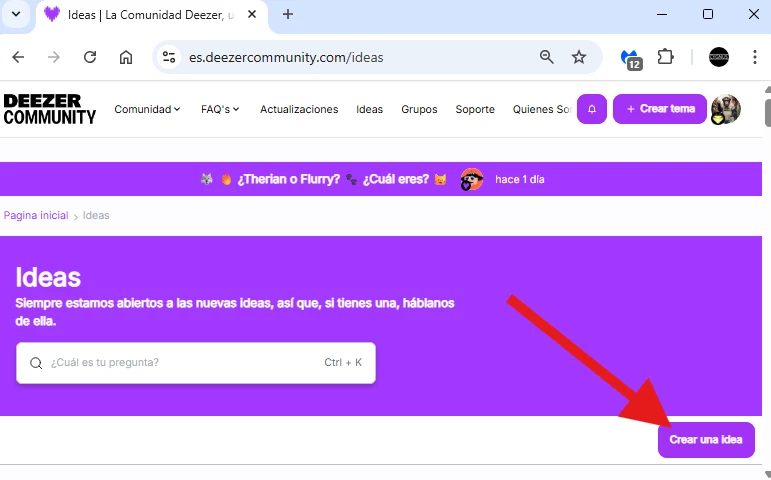Open notifications bell button
This screenshot has width=771, height=480.
(592, 109)
